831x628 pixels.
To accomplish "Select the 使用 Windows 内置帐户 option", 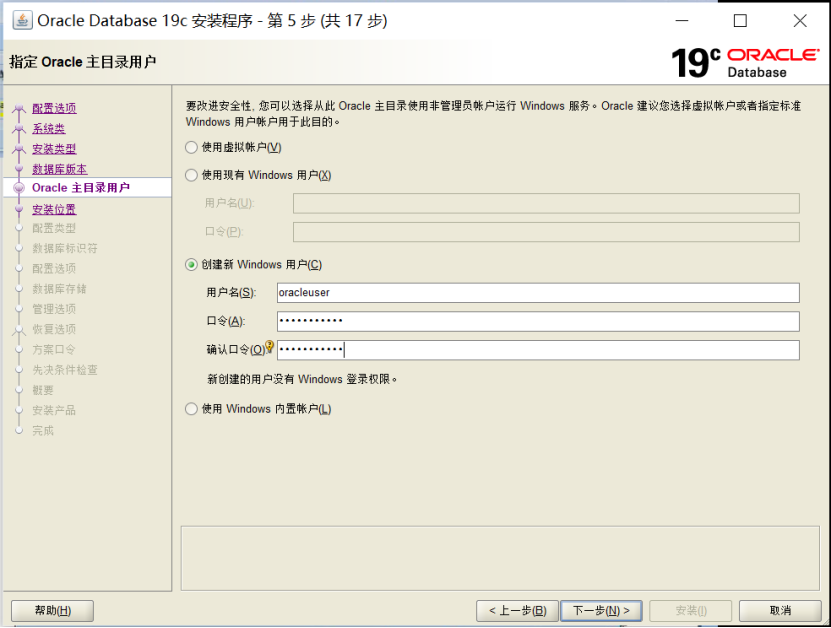I will pyautogui.click(x=190, y=408).
